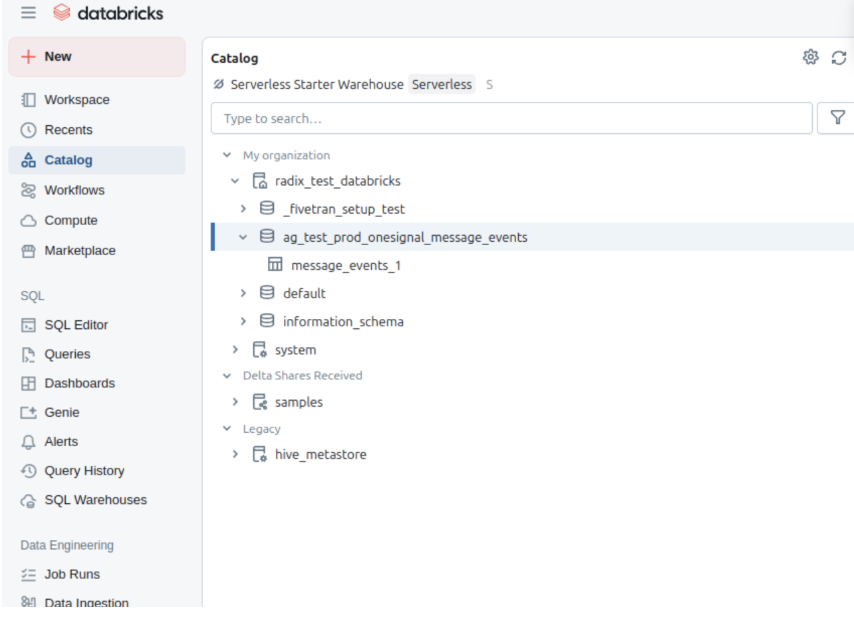
Task: Click the New button
Action: [x=97, y=57]
